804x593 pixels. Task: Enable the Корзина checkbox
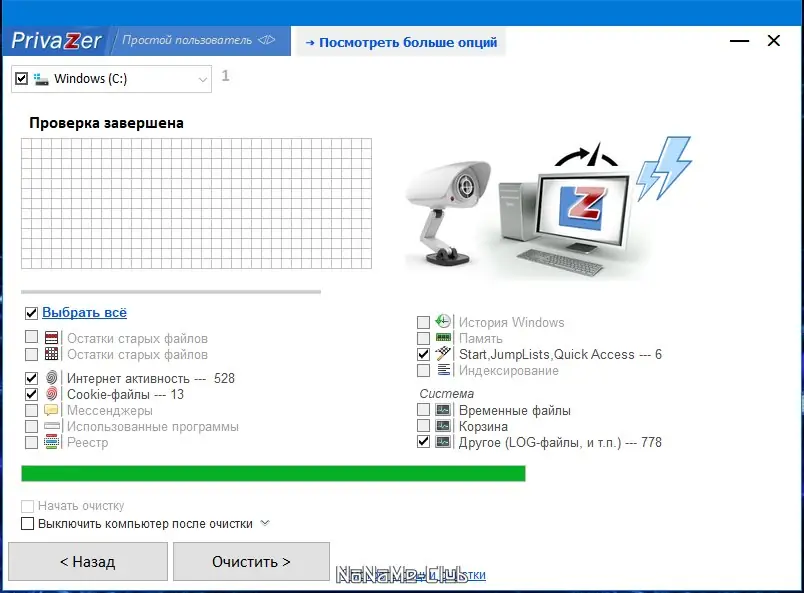click(424, 426)
